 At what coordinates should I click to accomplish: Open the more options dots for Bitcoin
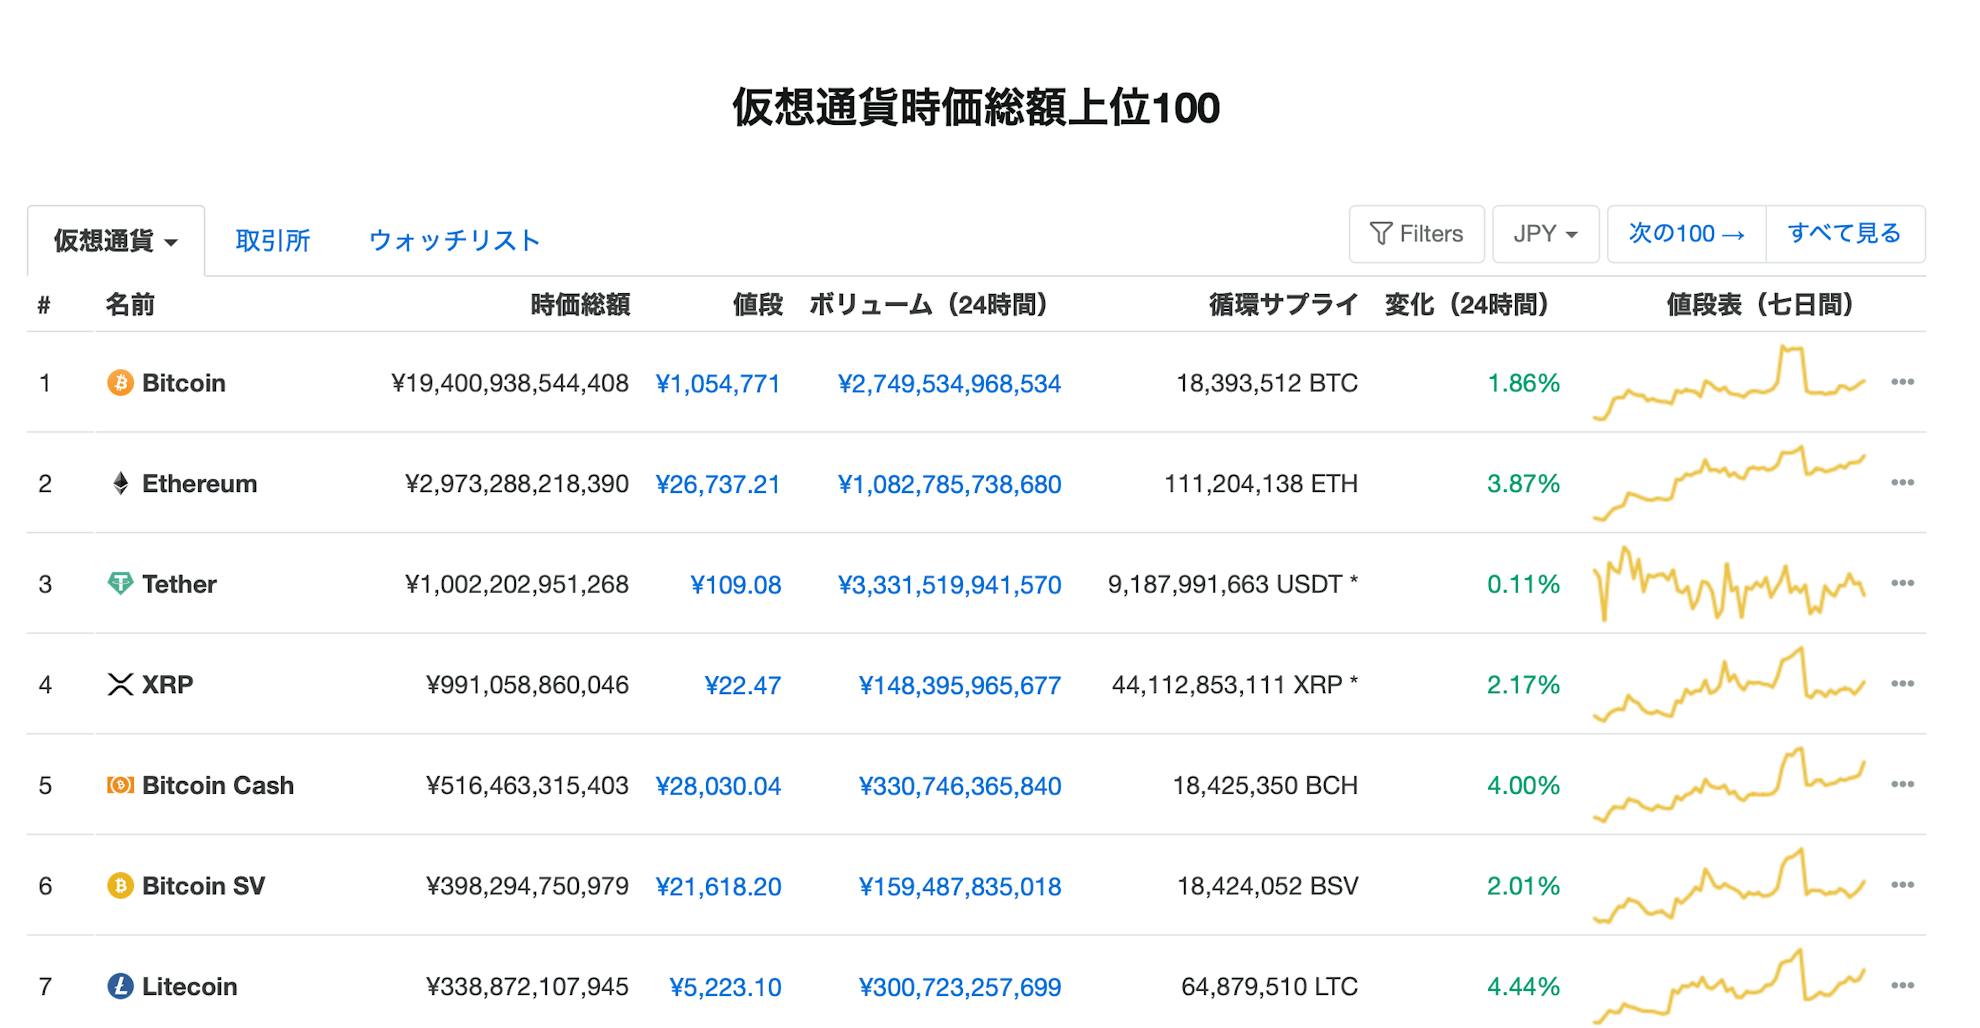point(1902,382)
